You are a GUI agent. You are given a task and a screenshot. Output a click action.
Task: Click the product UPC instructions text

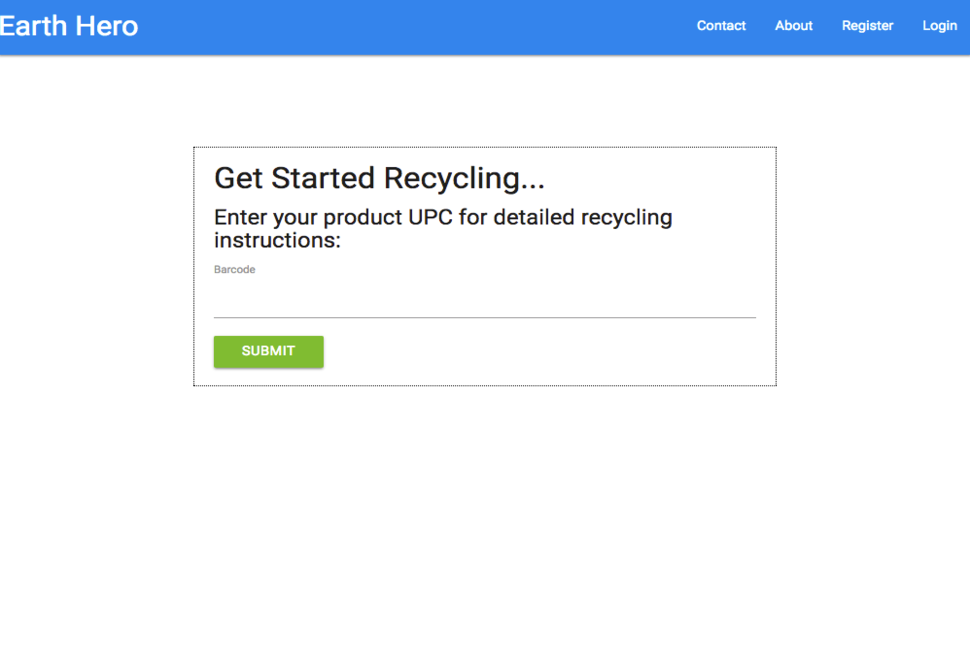pos(443,228)
